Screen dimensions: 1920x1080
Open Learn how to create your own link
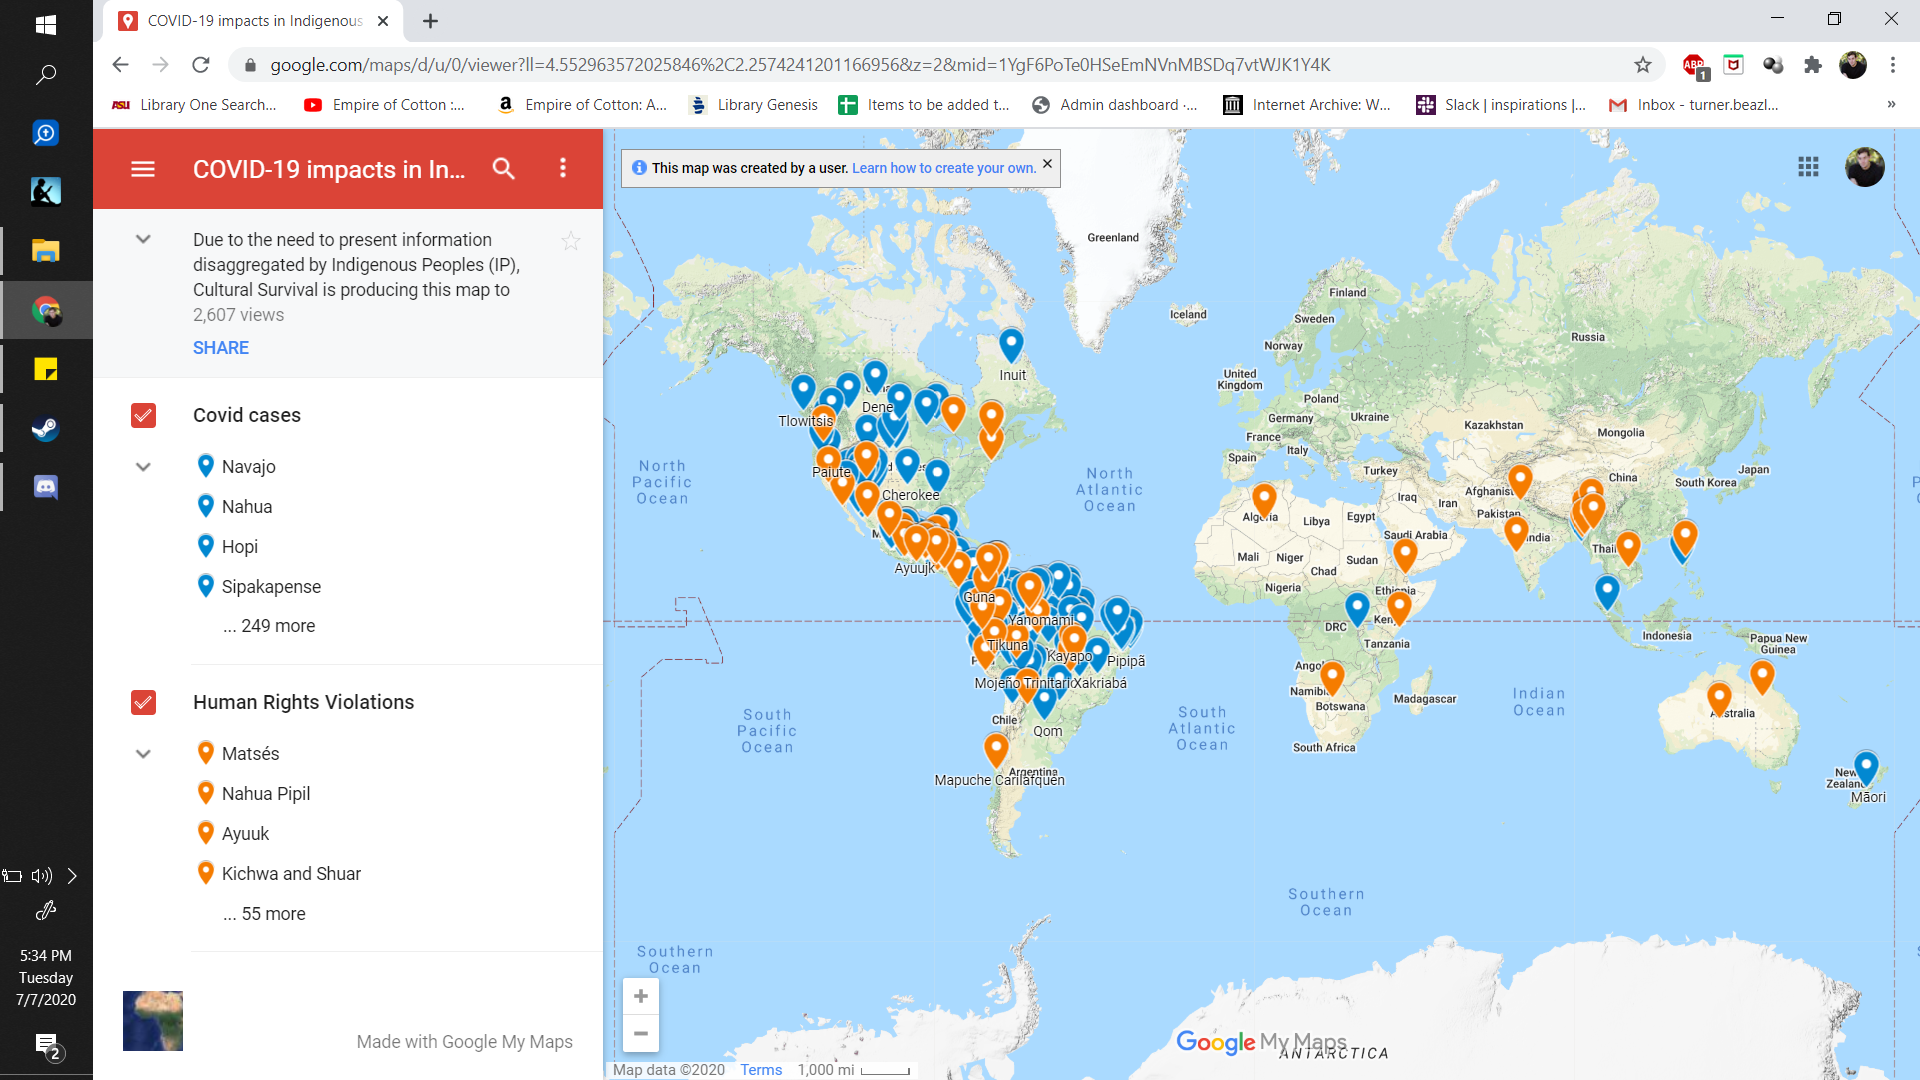pyautogui.click(x=943, y=168)
